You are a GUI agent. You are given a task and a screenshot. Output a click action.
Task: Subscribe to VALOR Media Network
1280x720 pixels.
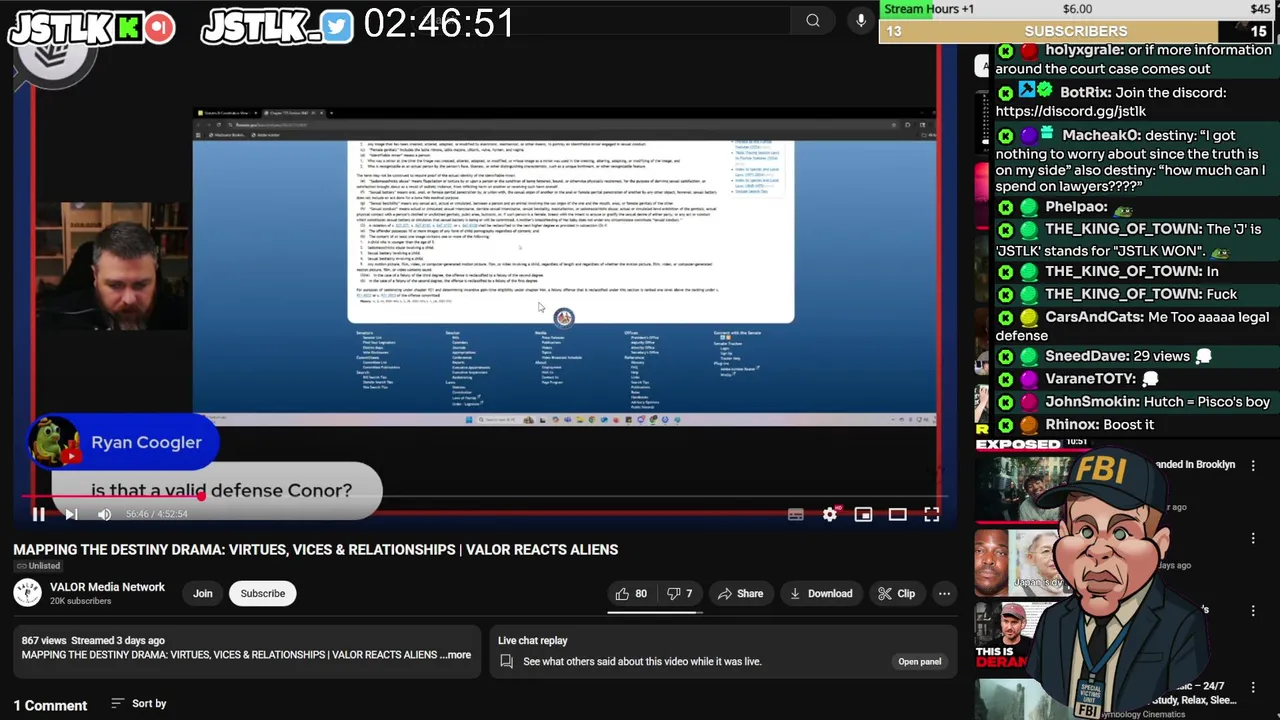[263, 593]
